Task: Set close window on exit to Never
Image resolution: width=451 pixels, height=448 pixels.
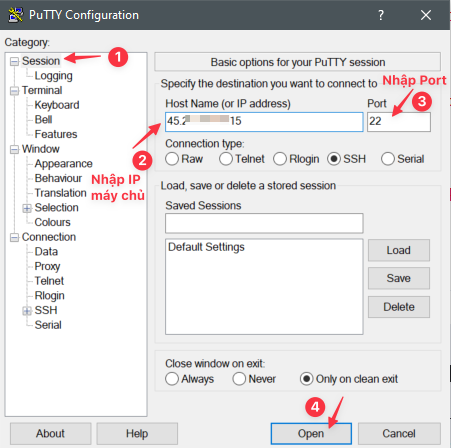Action: 239,379
